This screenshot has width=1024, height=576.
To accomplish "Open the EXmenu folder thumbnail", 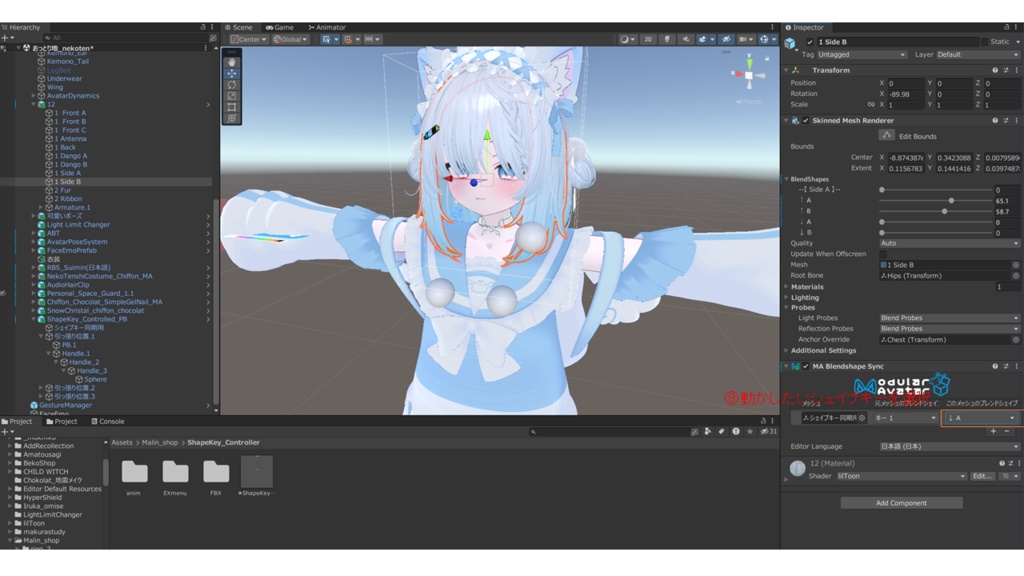I will pyautogui.click(x=175, y=472).
